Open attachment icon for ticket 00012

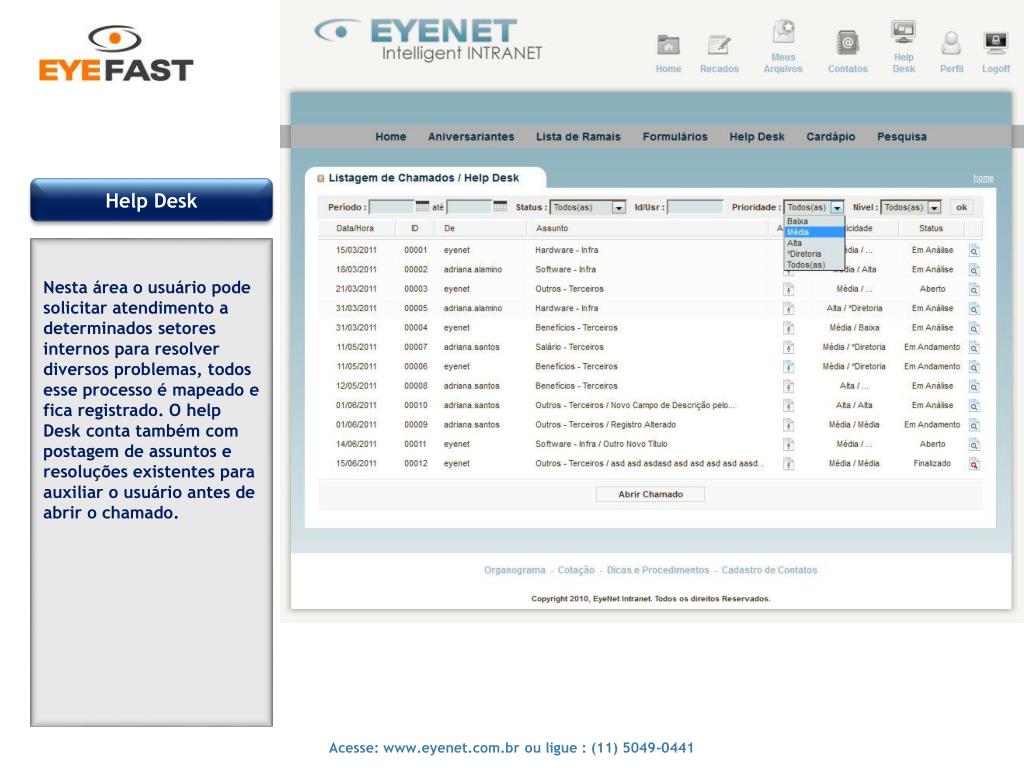coord(789,464)
